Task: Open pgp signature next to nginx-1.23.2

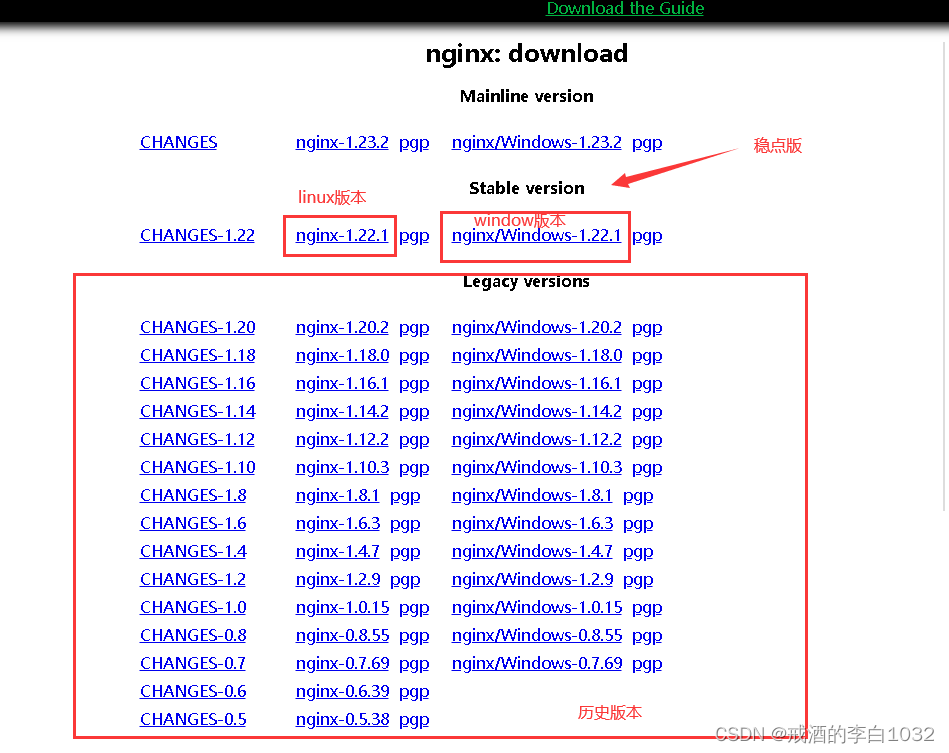Action: click(x=414, y=143)
